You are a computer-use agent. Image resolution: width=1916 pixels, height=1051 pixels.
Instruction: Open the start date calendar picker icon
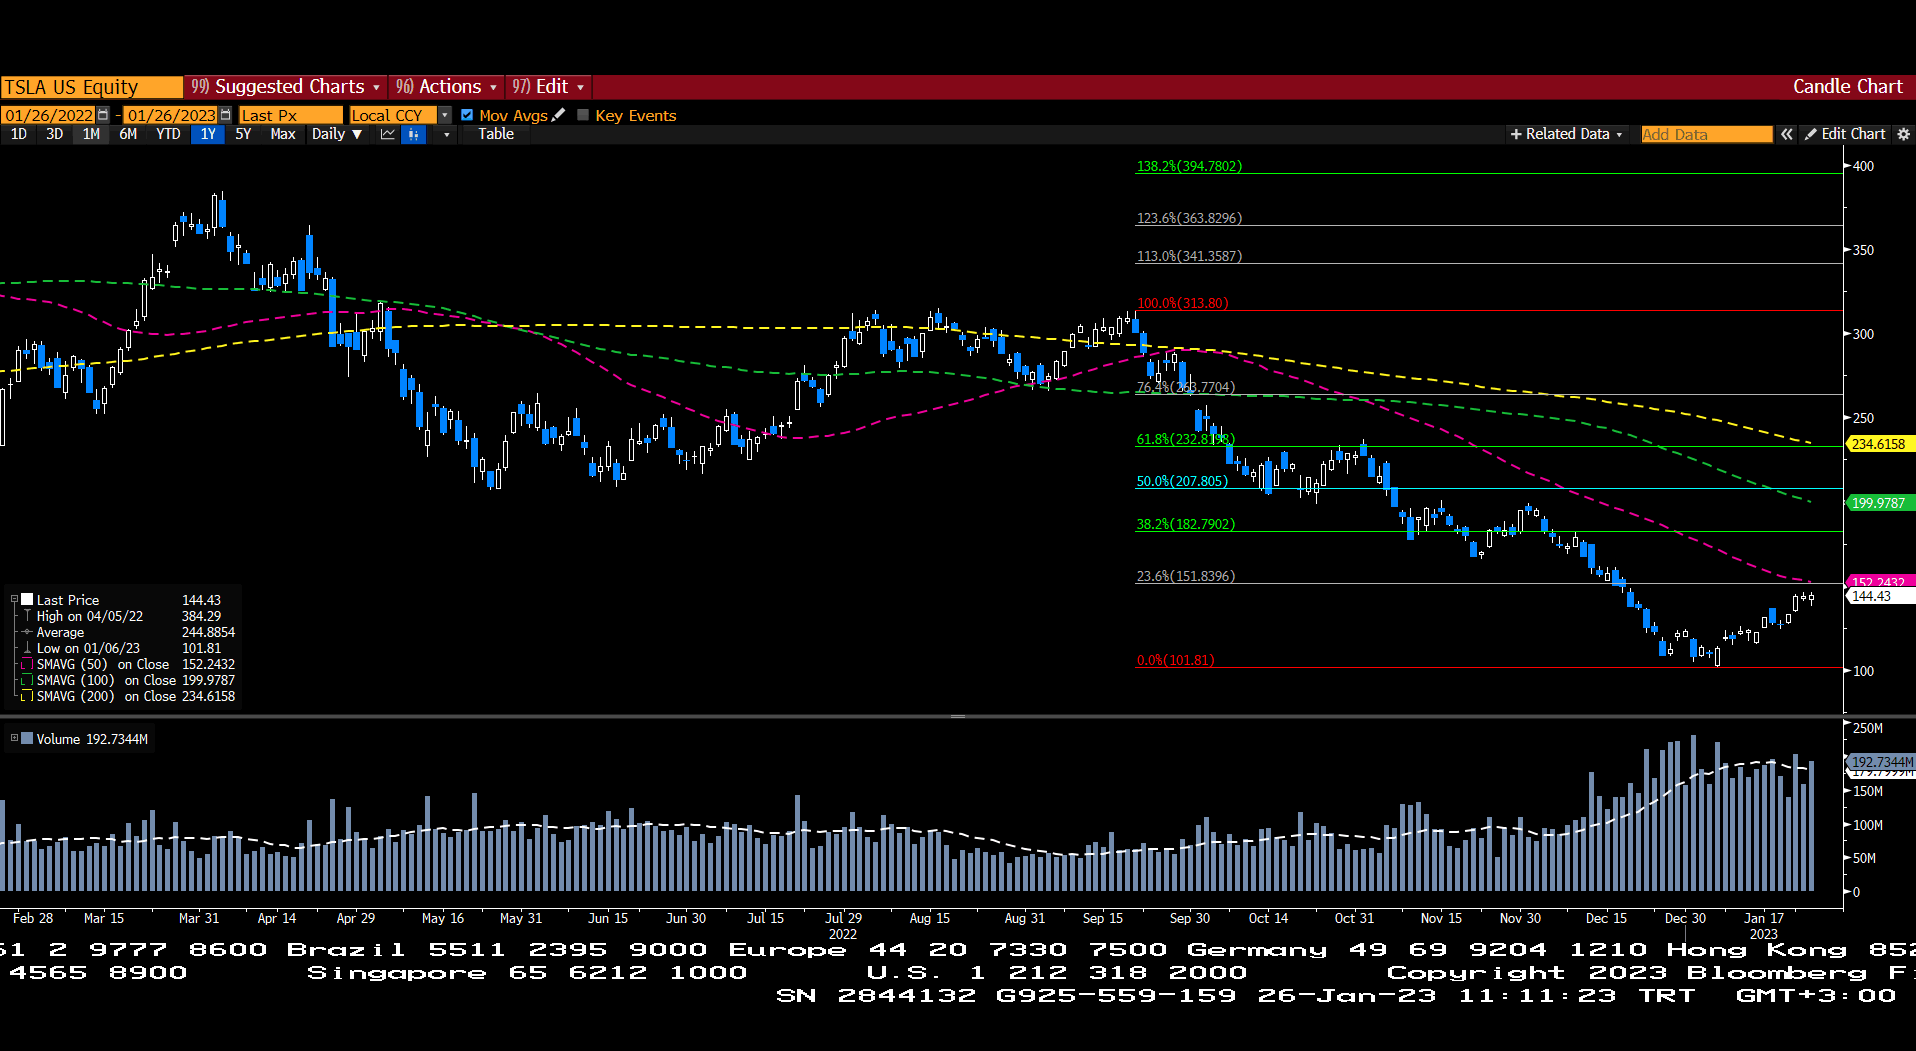tap(102, 115)
